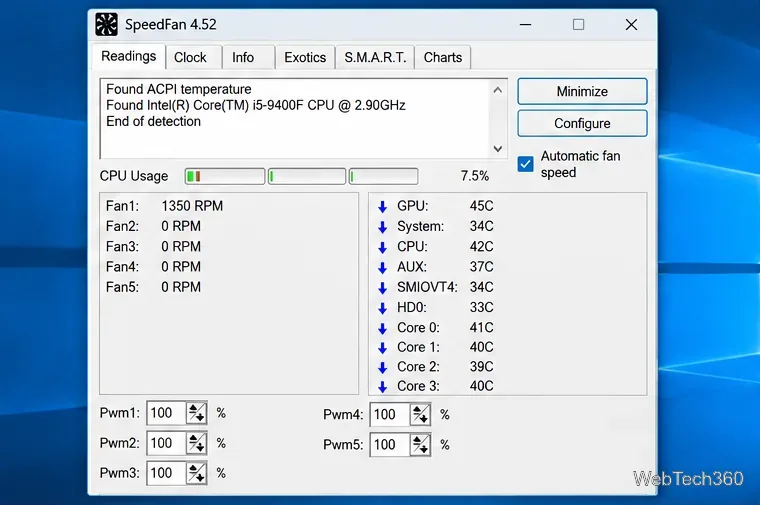Click the Core 1 temperature arrow icon
Viewport: 760px width, 505px height.
(382, 348)
